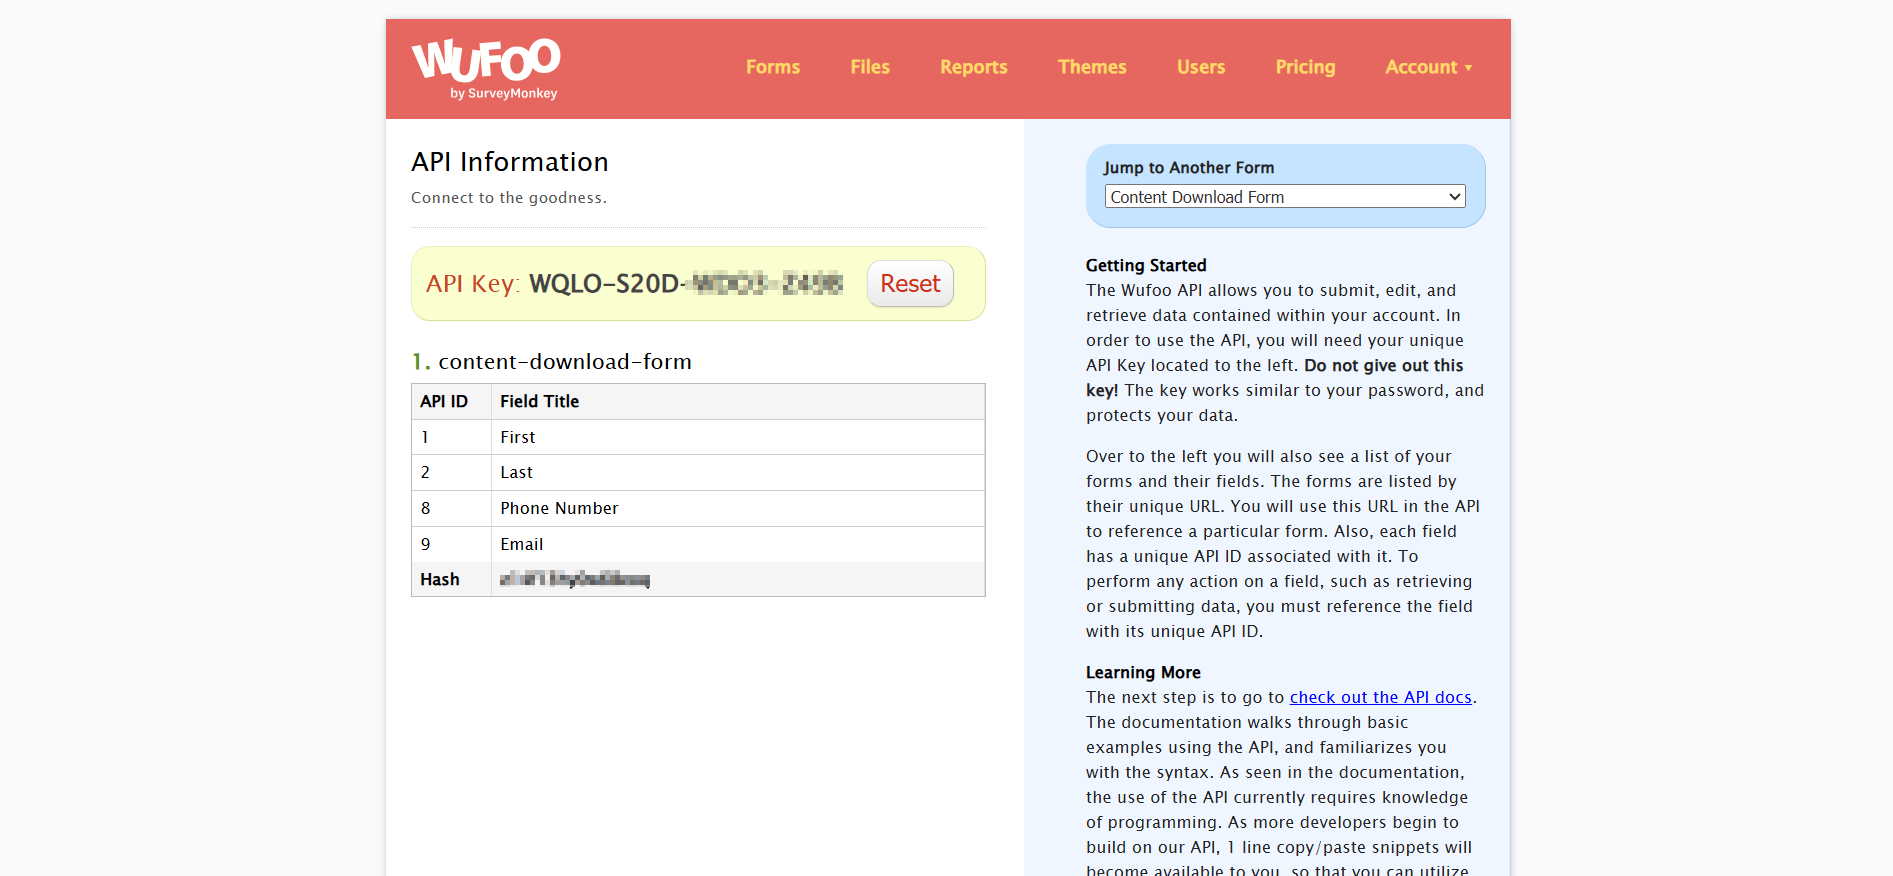
Task: Open the Forms menu item
Action: tap(773, 67)
